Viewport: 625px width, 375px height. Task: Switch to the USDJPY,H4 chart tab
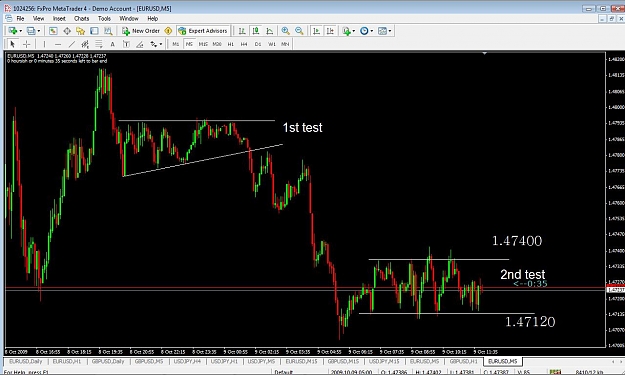(x=187, y=361)
